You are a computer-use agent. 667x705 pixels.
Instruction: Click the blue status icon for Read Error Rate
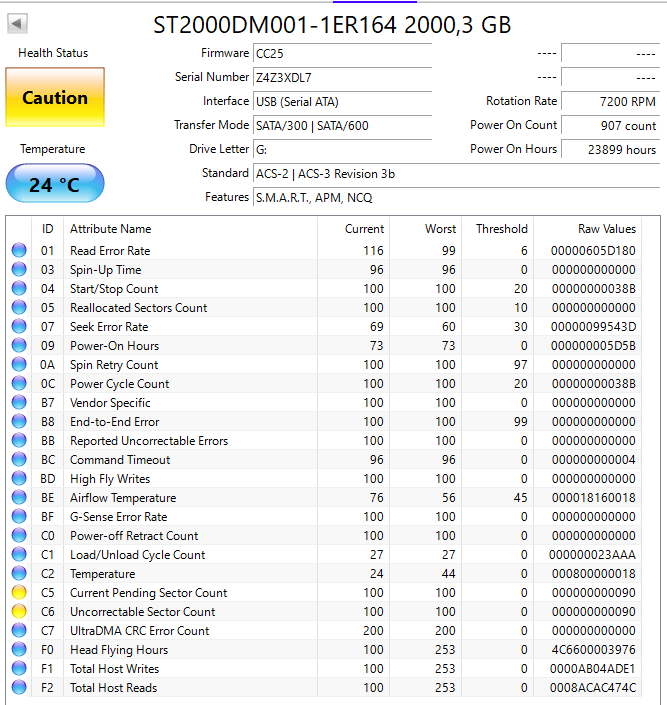(19, 251)
